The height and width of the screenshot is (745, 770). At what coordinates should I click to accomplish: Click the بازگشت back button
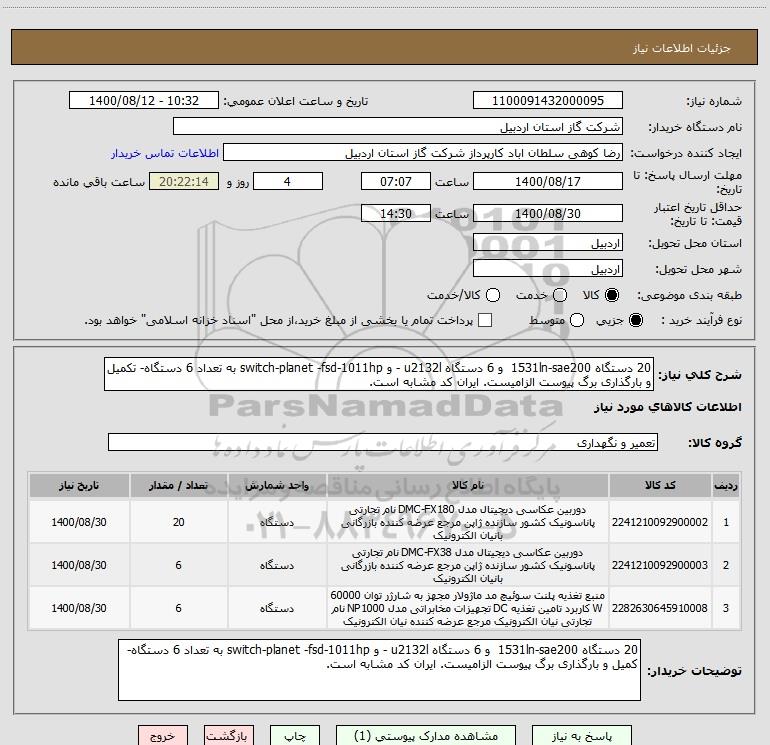[x=229, y=735]
